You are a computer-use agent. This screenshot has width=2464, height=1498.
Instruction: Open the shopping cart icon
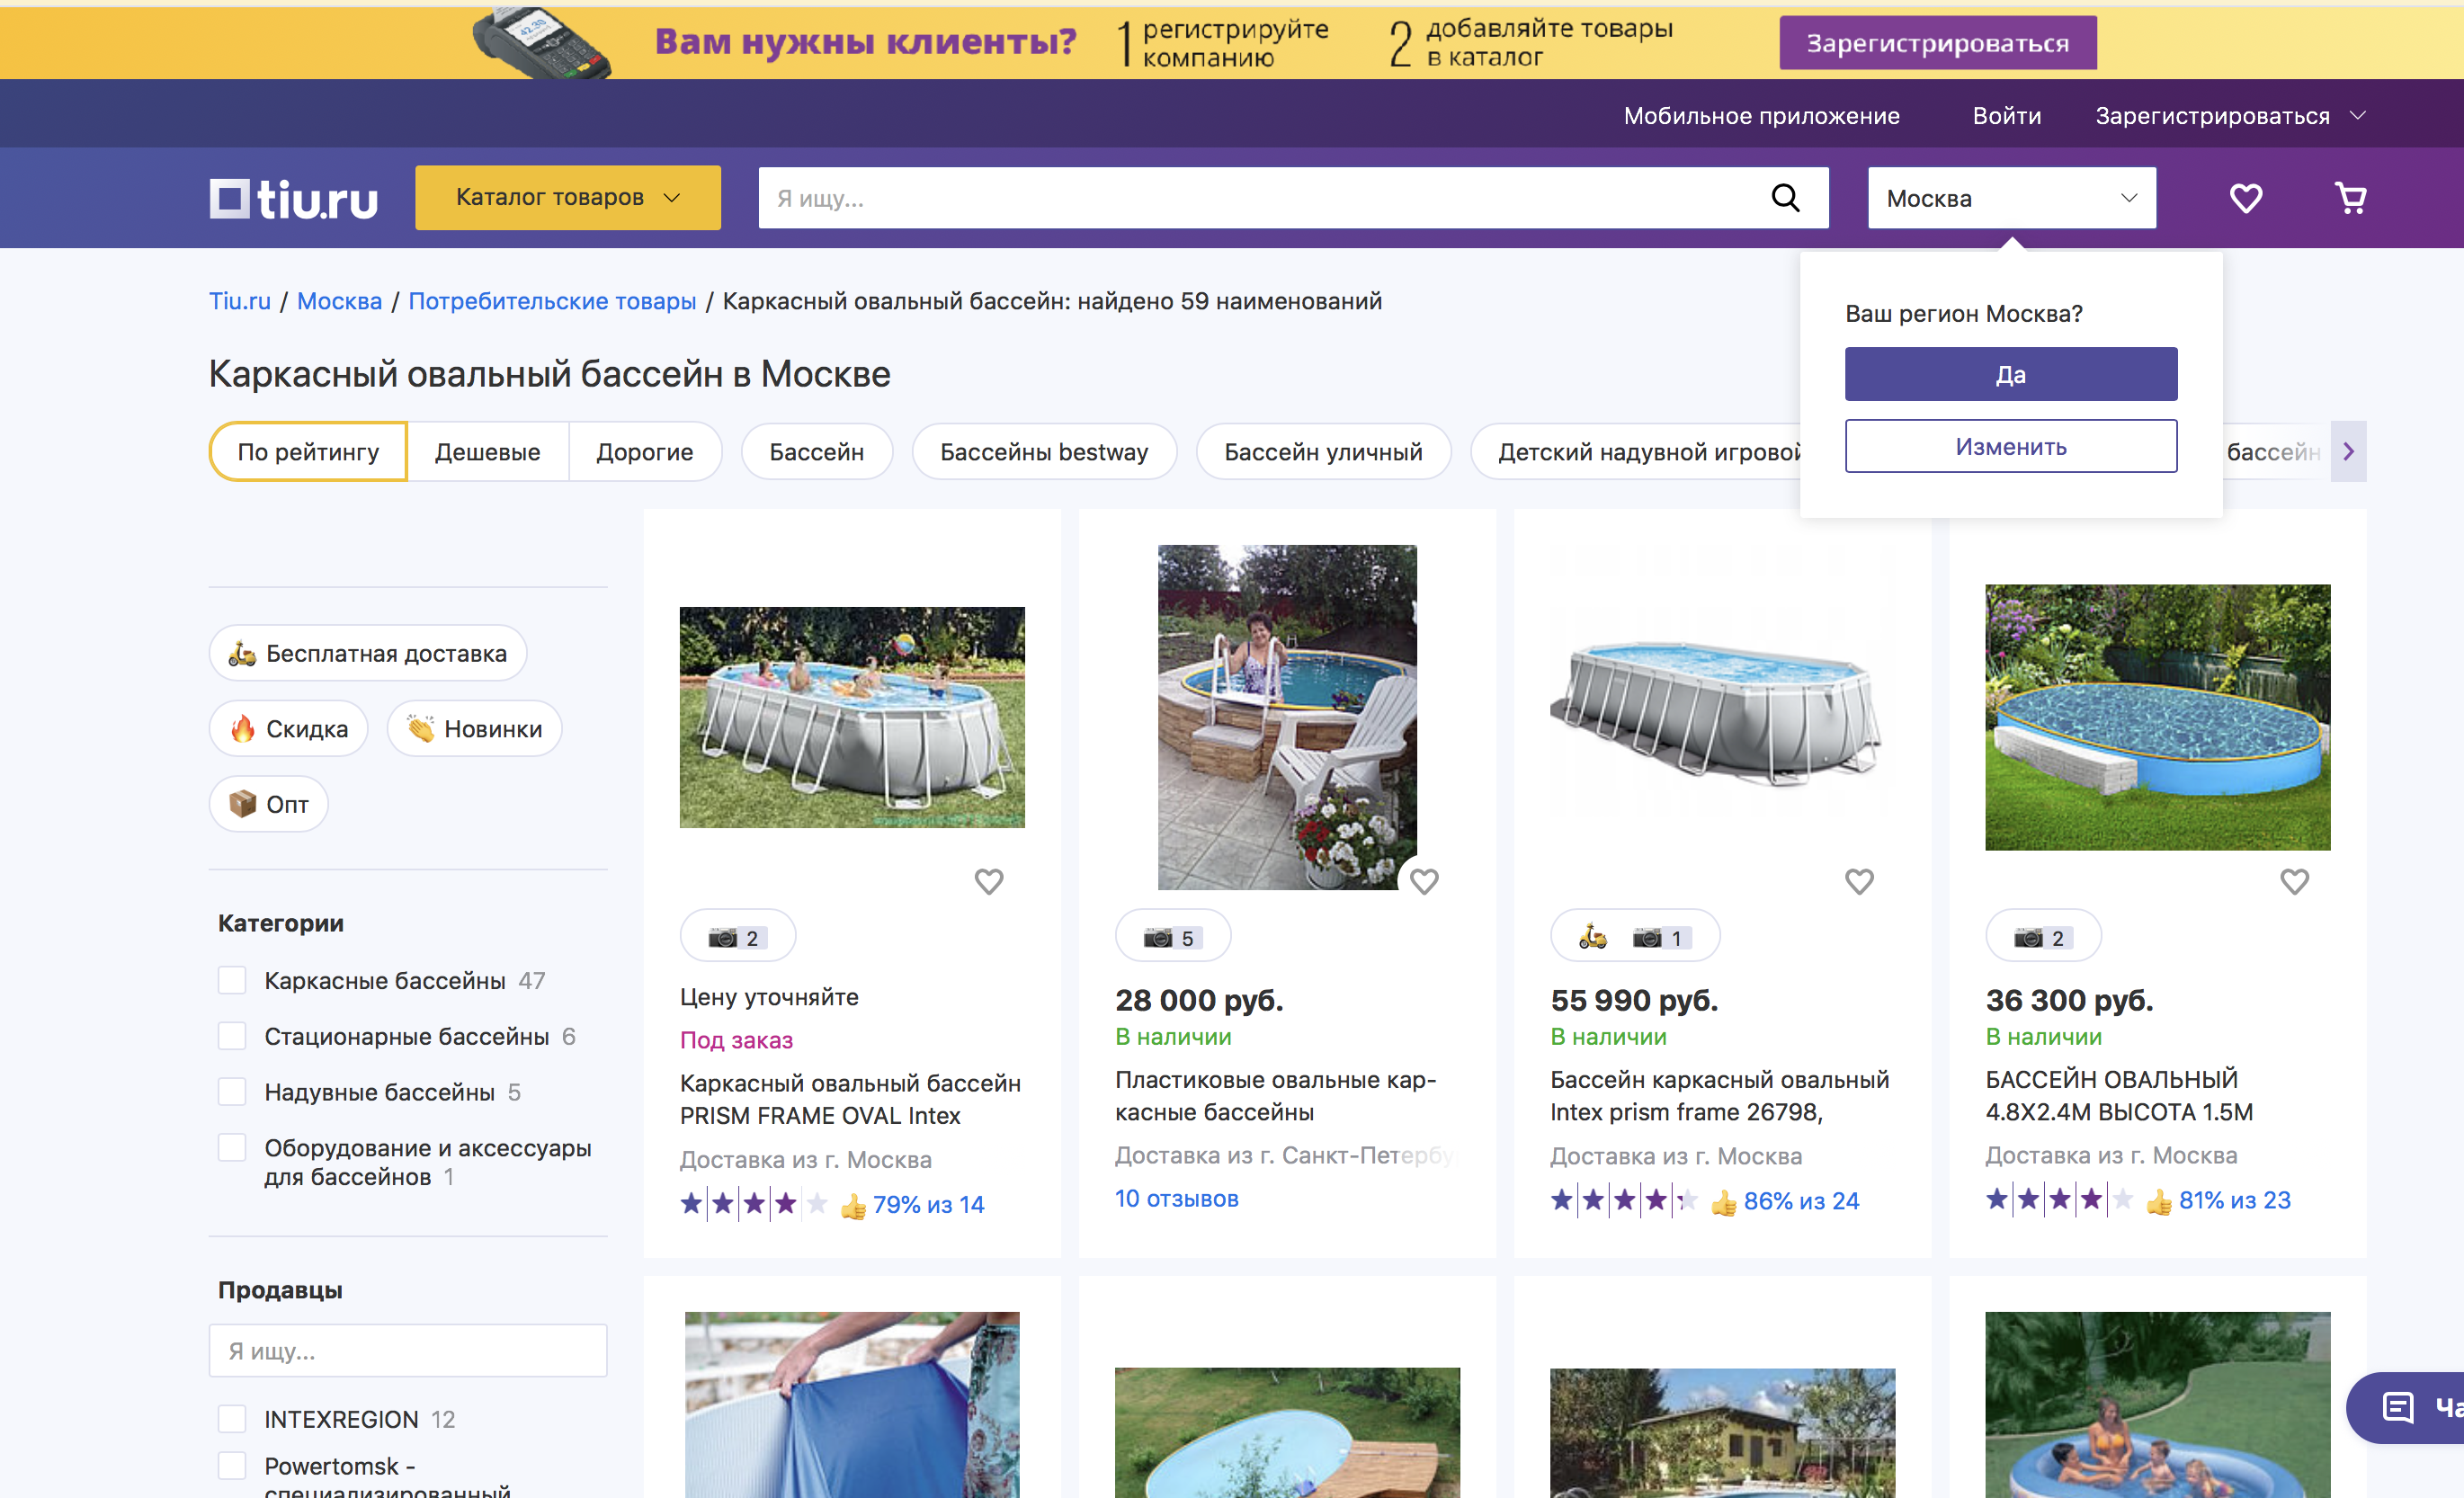pyautogui.click(x=2350, y=198)
